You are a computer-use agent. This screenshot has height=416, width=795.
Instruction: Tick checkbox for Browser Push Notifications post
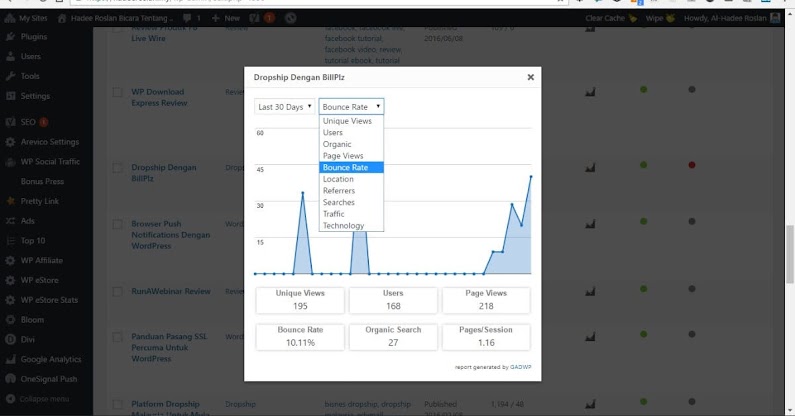pos(118,224)
